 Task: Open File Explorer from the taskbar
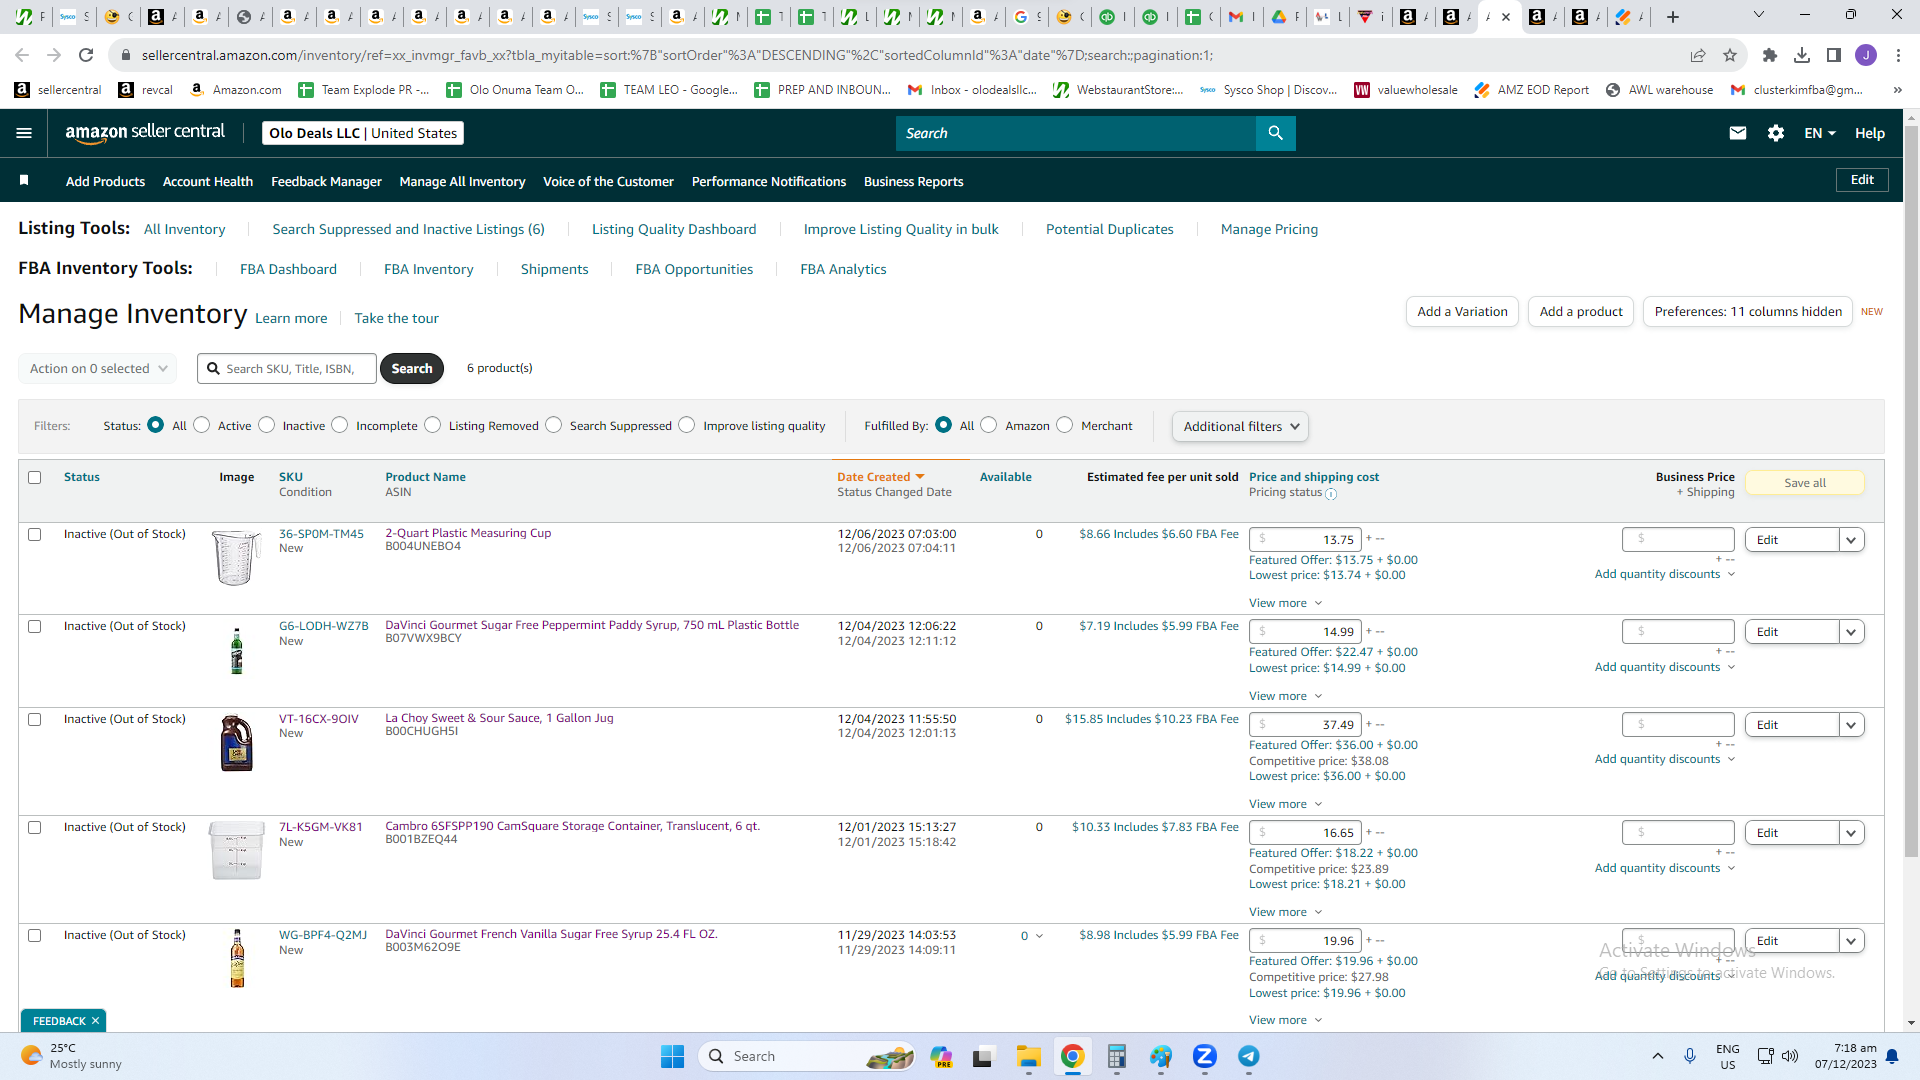tap(1028, 1056)
